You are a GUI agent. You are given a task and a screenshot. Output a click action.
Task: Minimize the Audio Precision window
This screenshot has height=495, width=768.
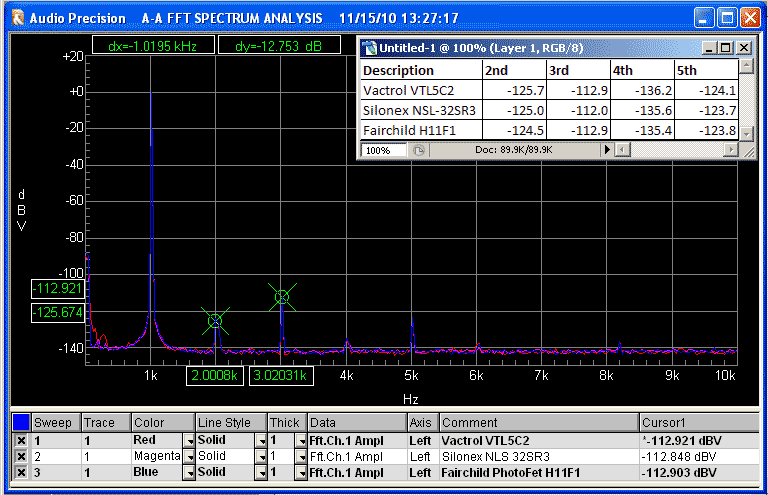tap(704, 18)
